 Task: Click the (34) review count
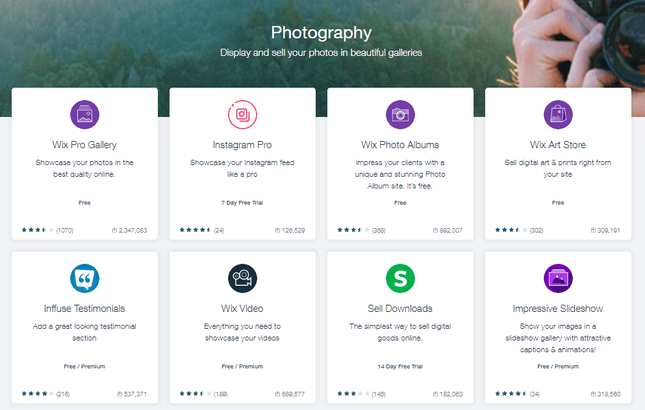click(535, 394)
